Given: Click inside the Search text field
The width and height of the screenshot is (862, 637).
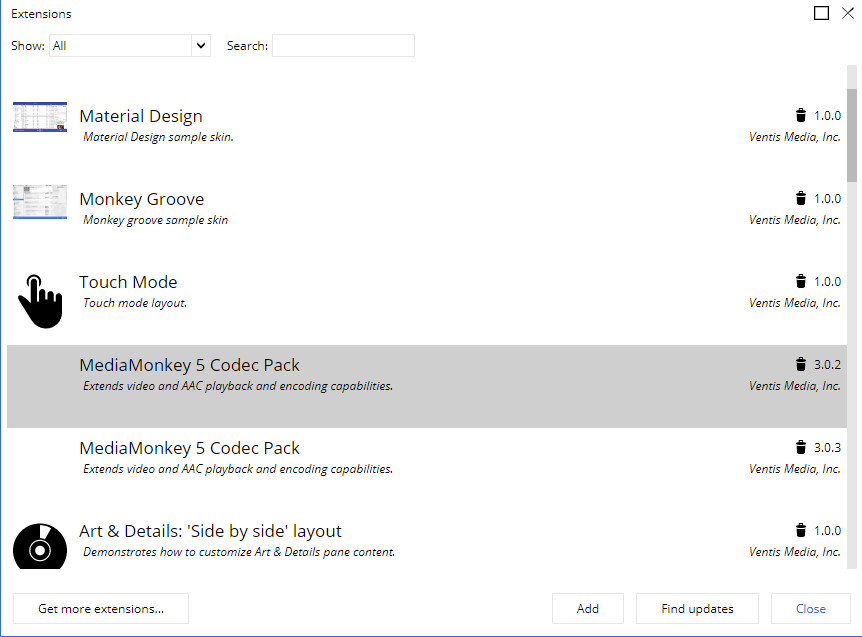Looking at the screenshot, I should coord(343,46).
